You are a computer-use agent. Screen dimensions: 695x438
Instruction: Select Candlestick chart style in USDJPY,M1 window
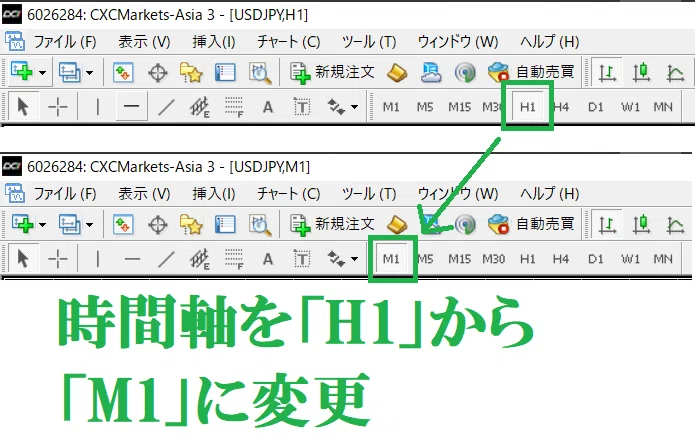(x=641, y=224)
